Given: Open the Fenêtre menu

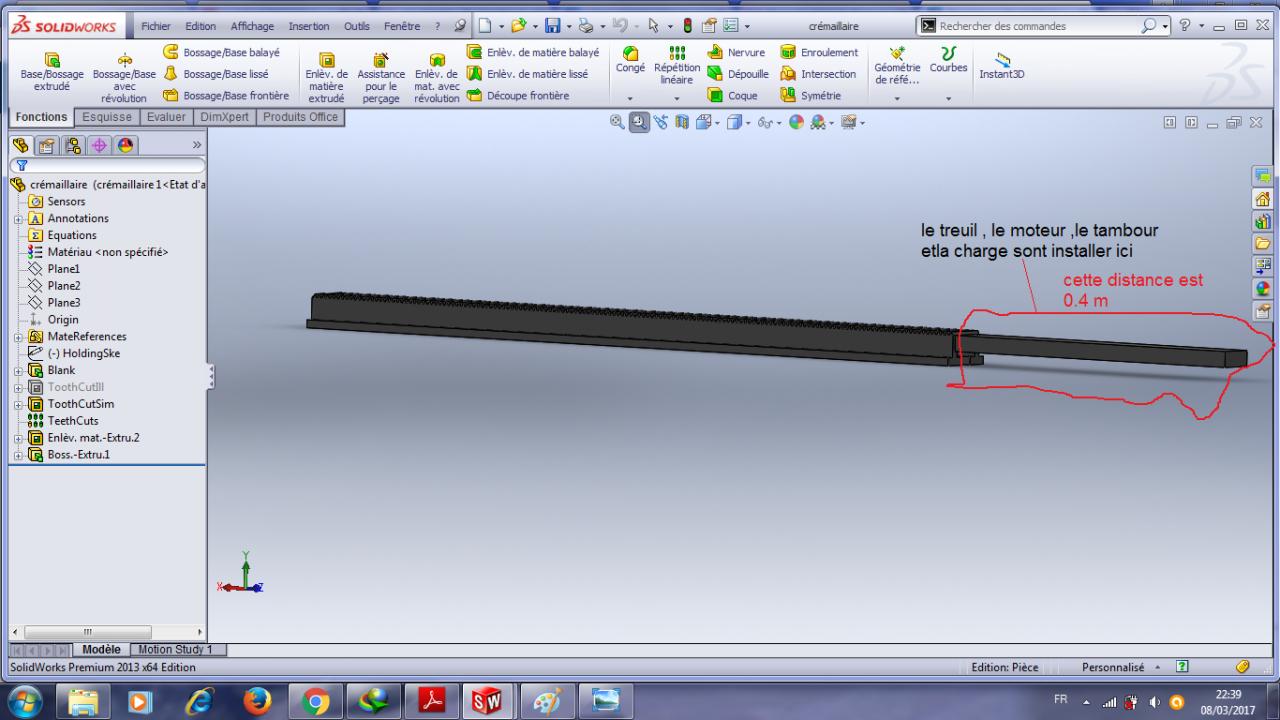Looking at the screenshot, I should (x=402, y=26).
